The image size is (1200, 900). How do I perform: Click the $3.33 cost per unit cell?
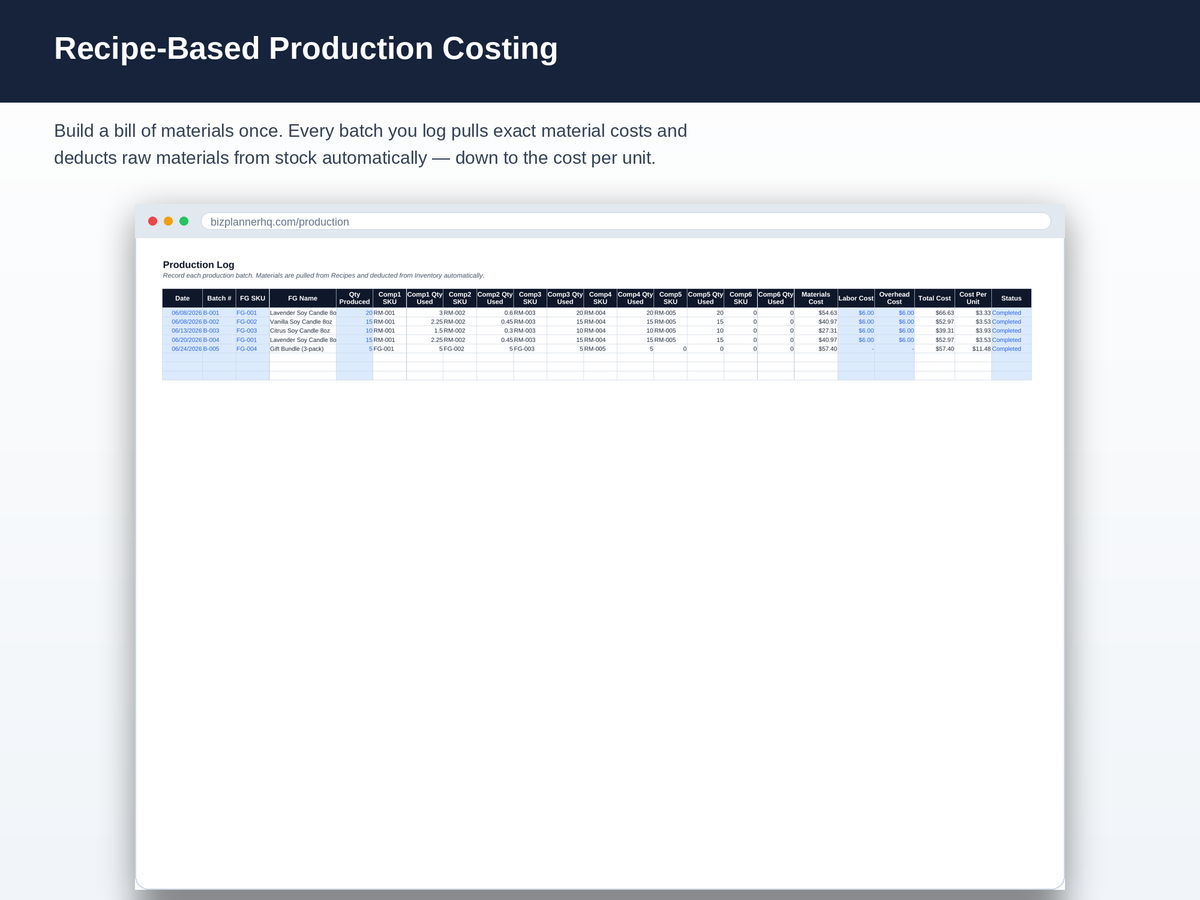click(x=973, y=313)
